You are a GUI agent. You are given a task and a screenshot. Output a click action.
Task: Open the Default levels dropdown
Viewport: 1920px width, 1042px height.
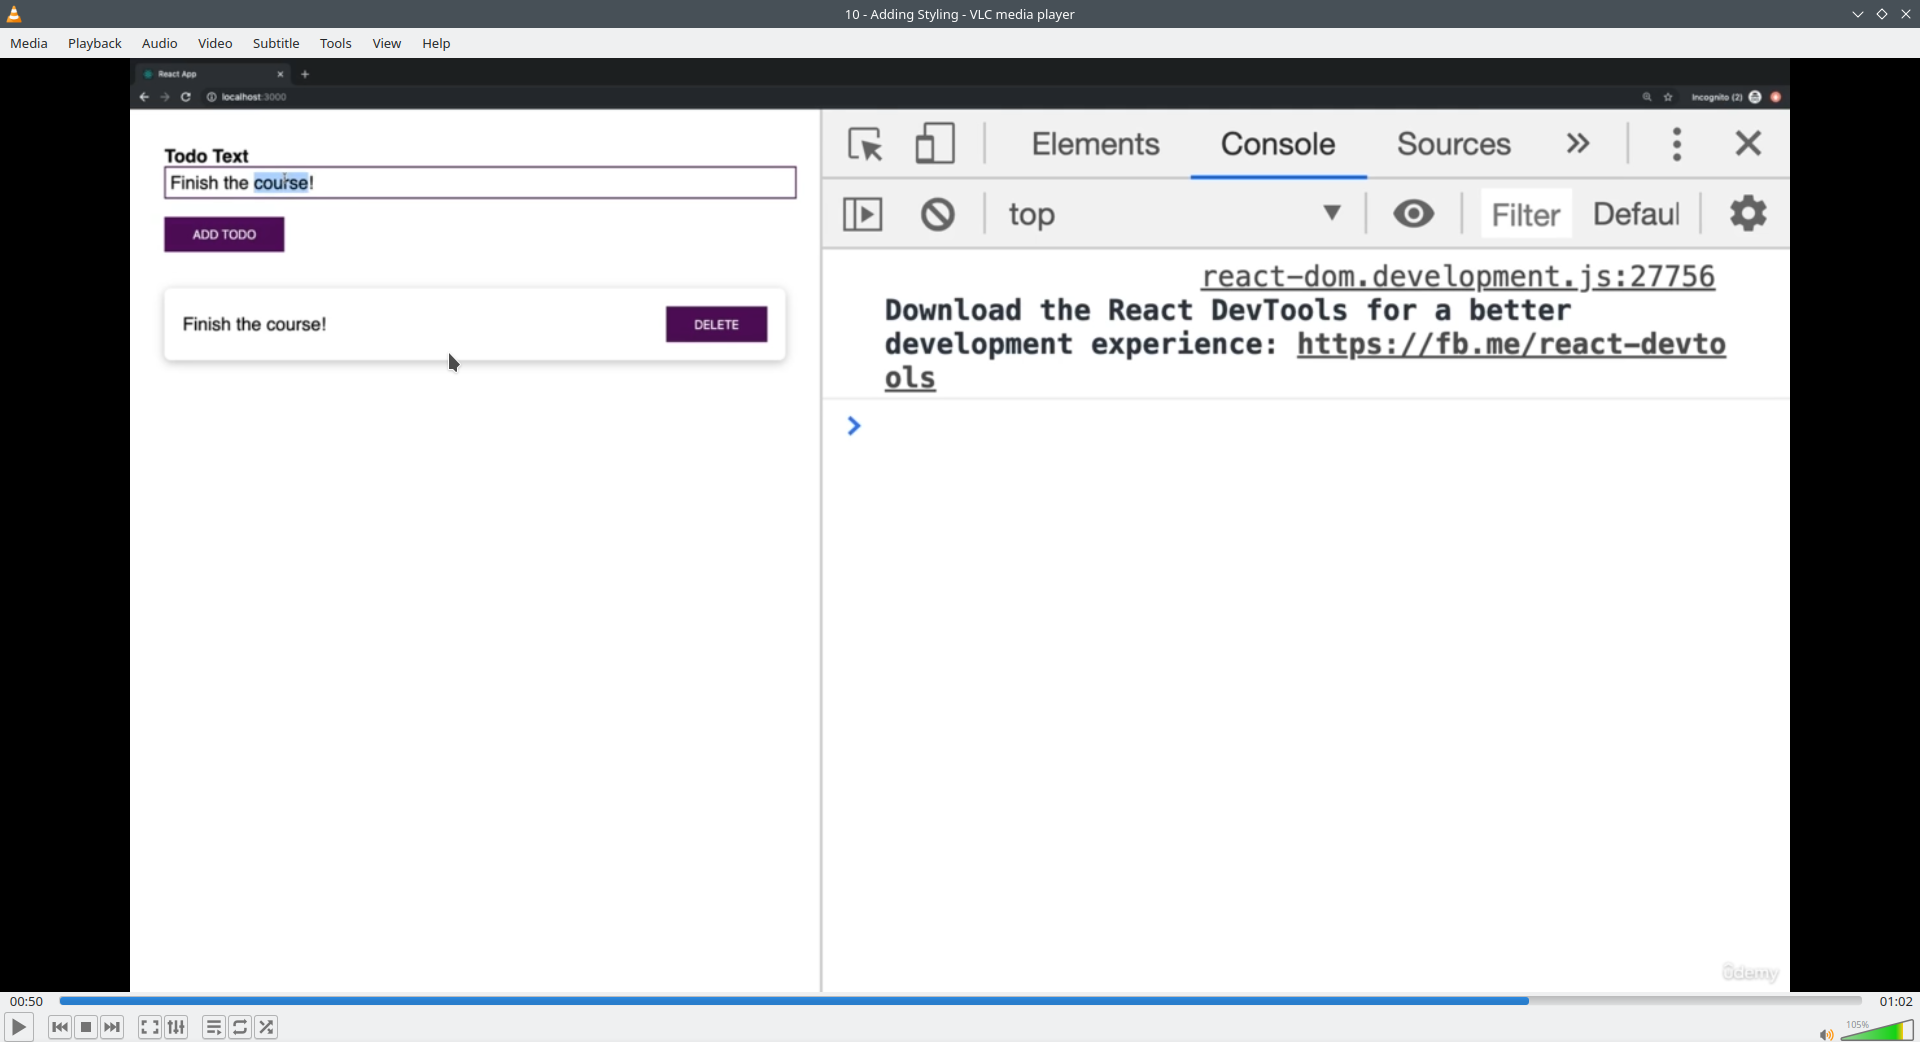click(1636, 214)
